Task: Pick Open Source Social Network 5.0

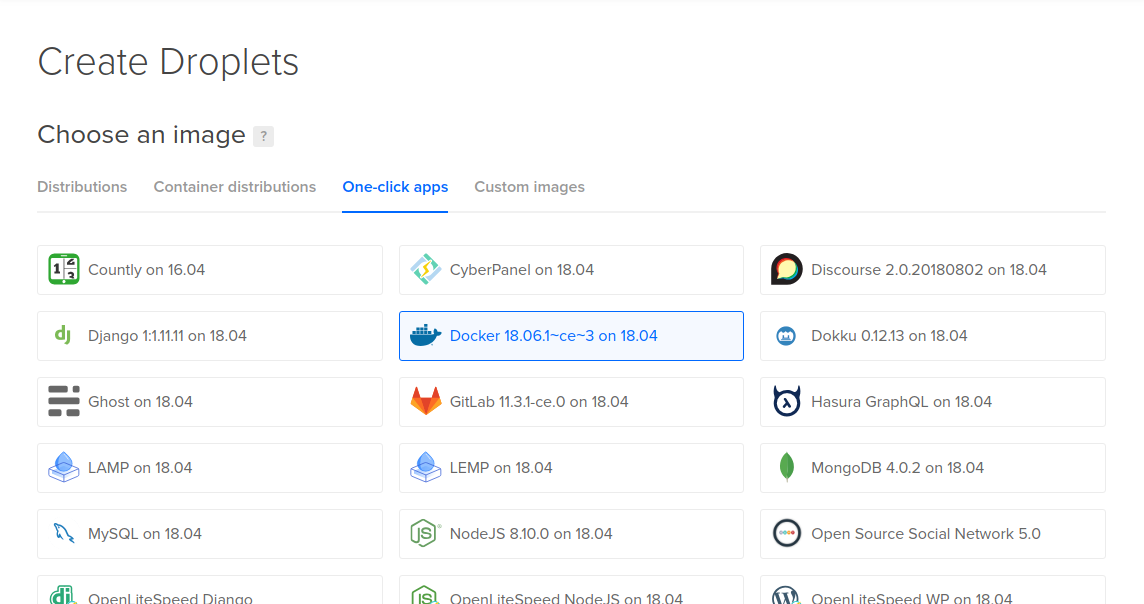Action: [x=933, y=534]
